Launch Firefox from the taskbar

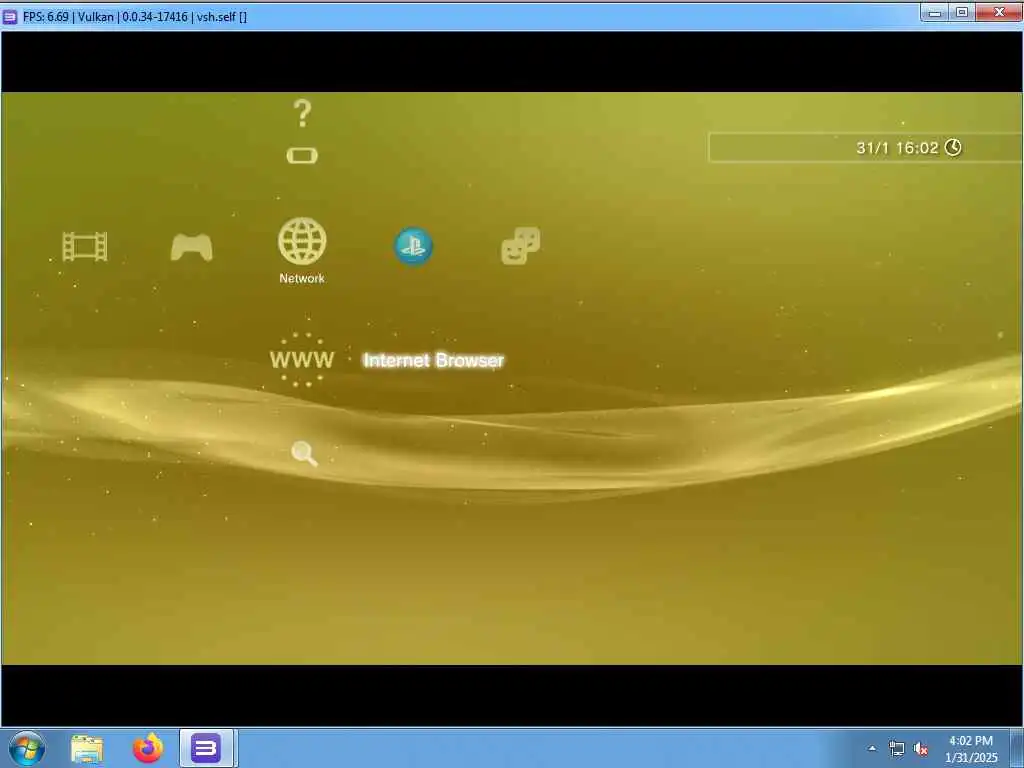148,748
